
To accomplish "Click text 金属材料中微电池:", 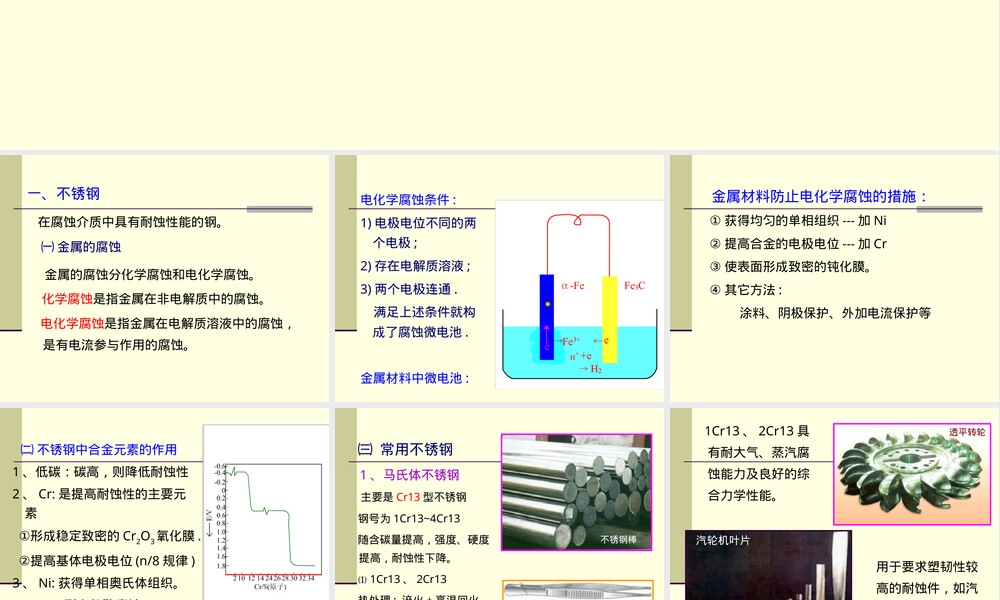I will [x=415, y=378].
